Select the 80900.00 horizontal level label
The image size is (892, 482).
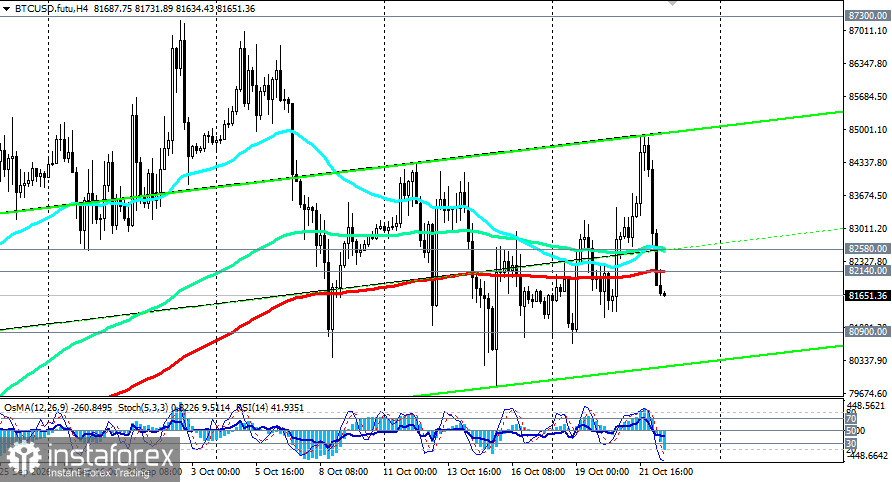[867, 332]
